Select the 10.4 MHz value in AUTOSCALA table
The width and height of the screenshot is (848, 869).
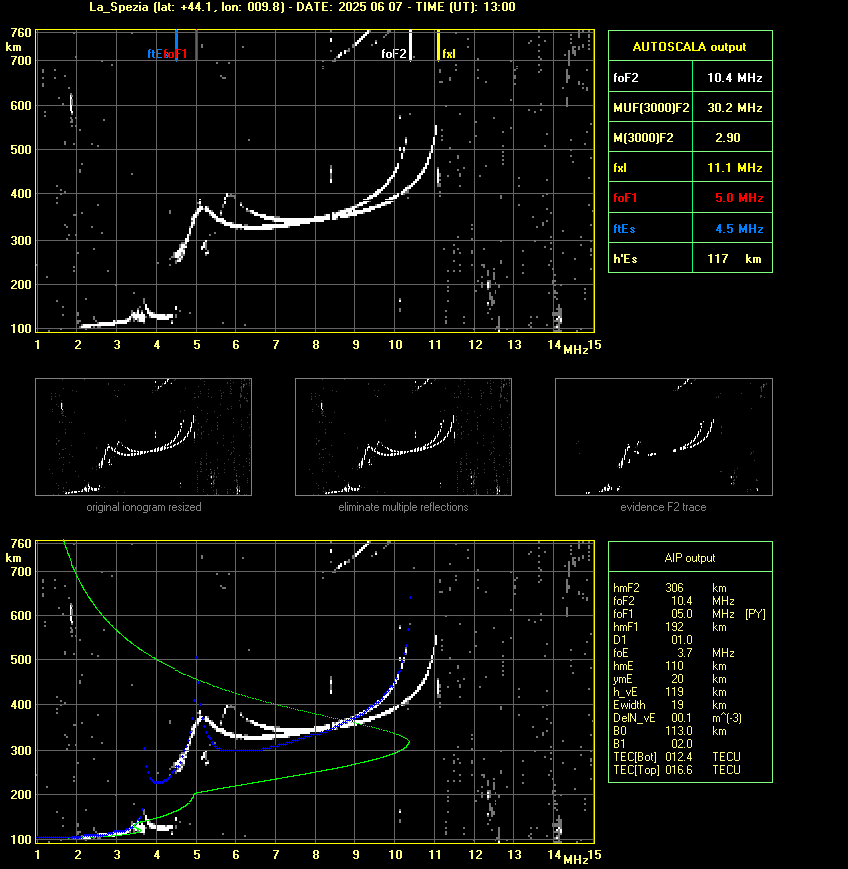point(734,78)
